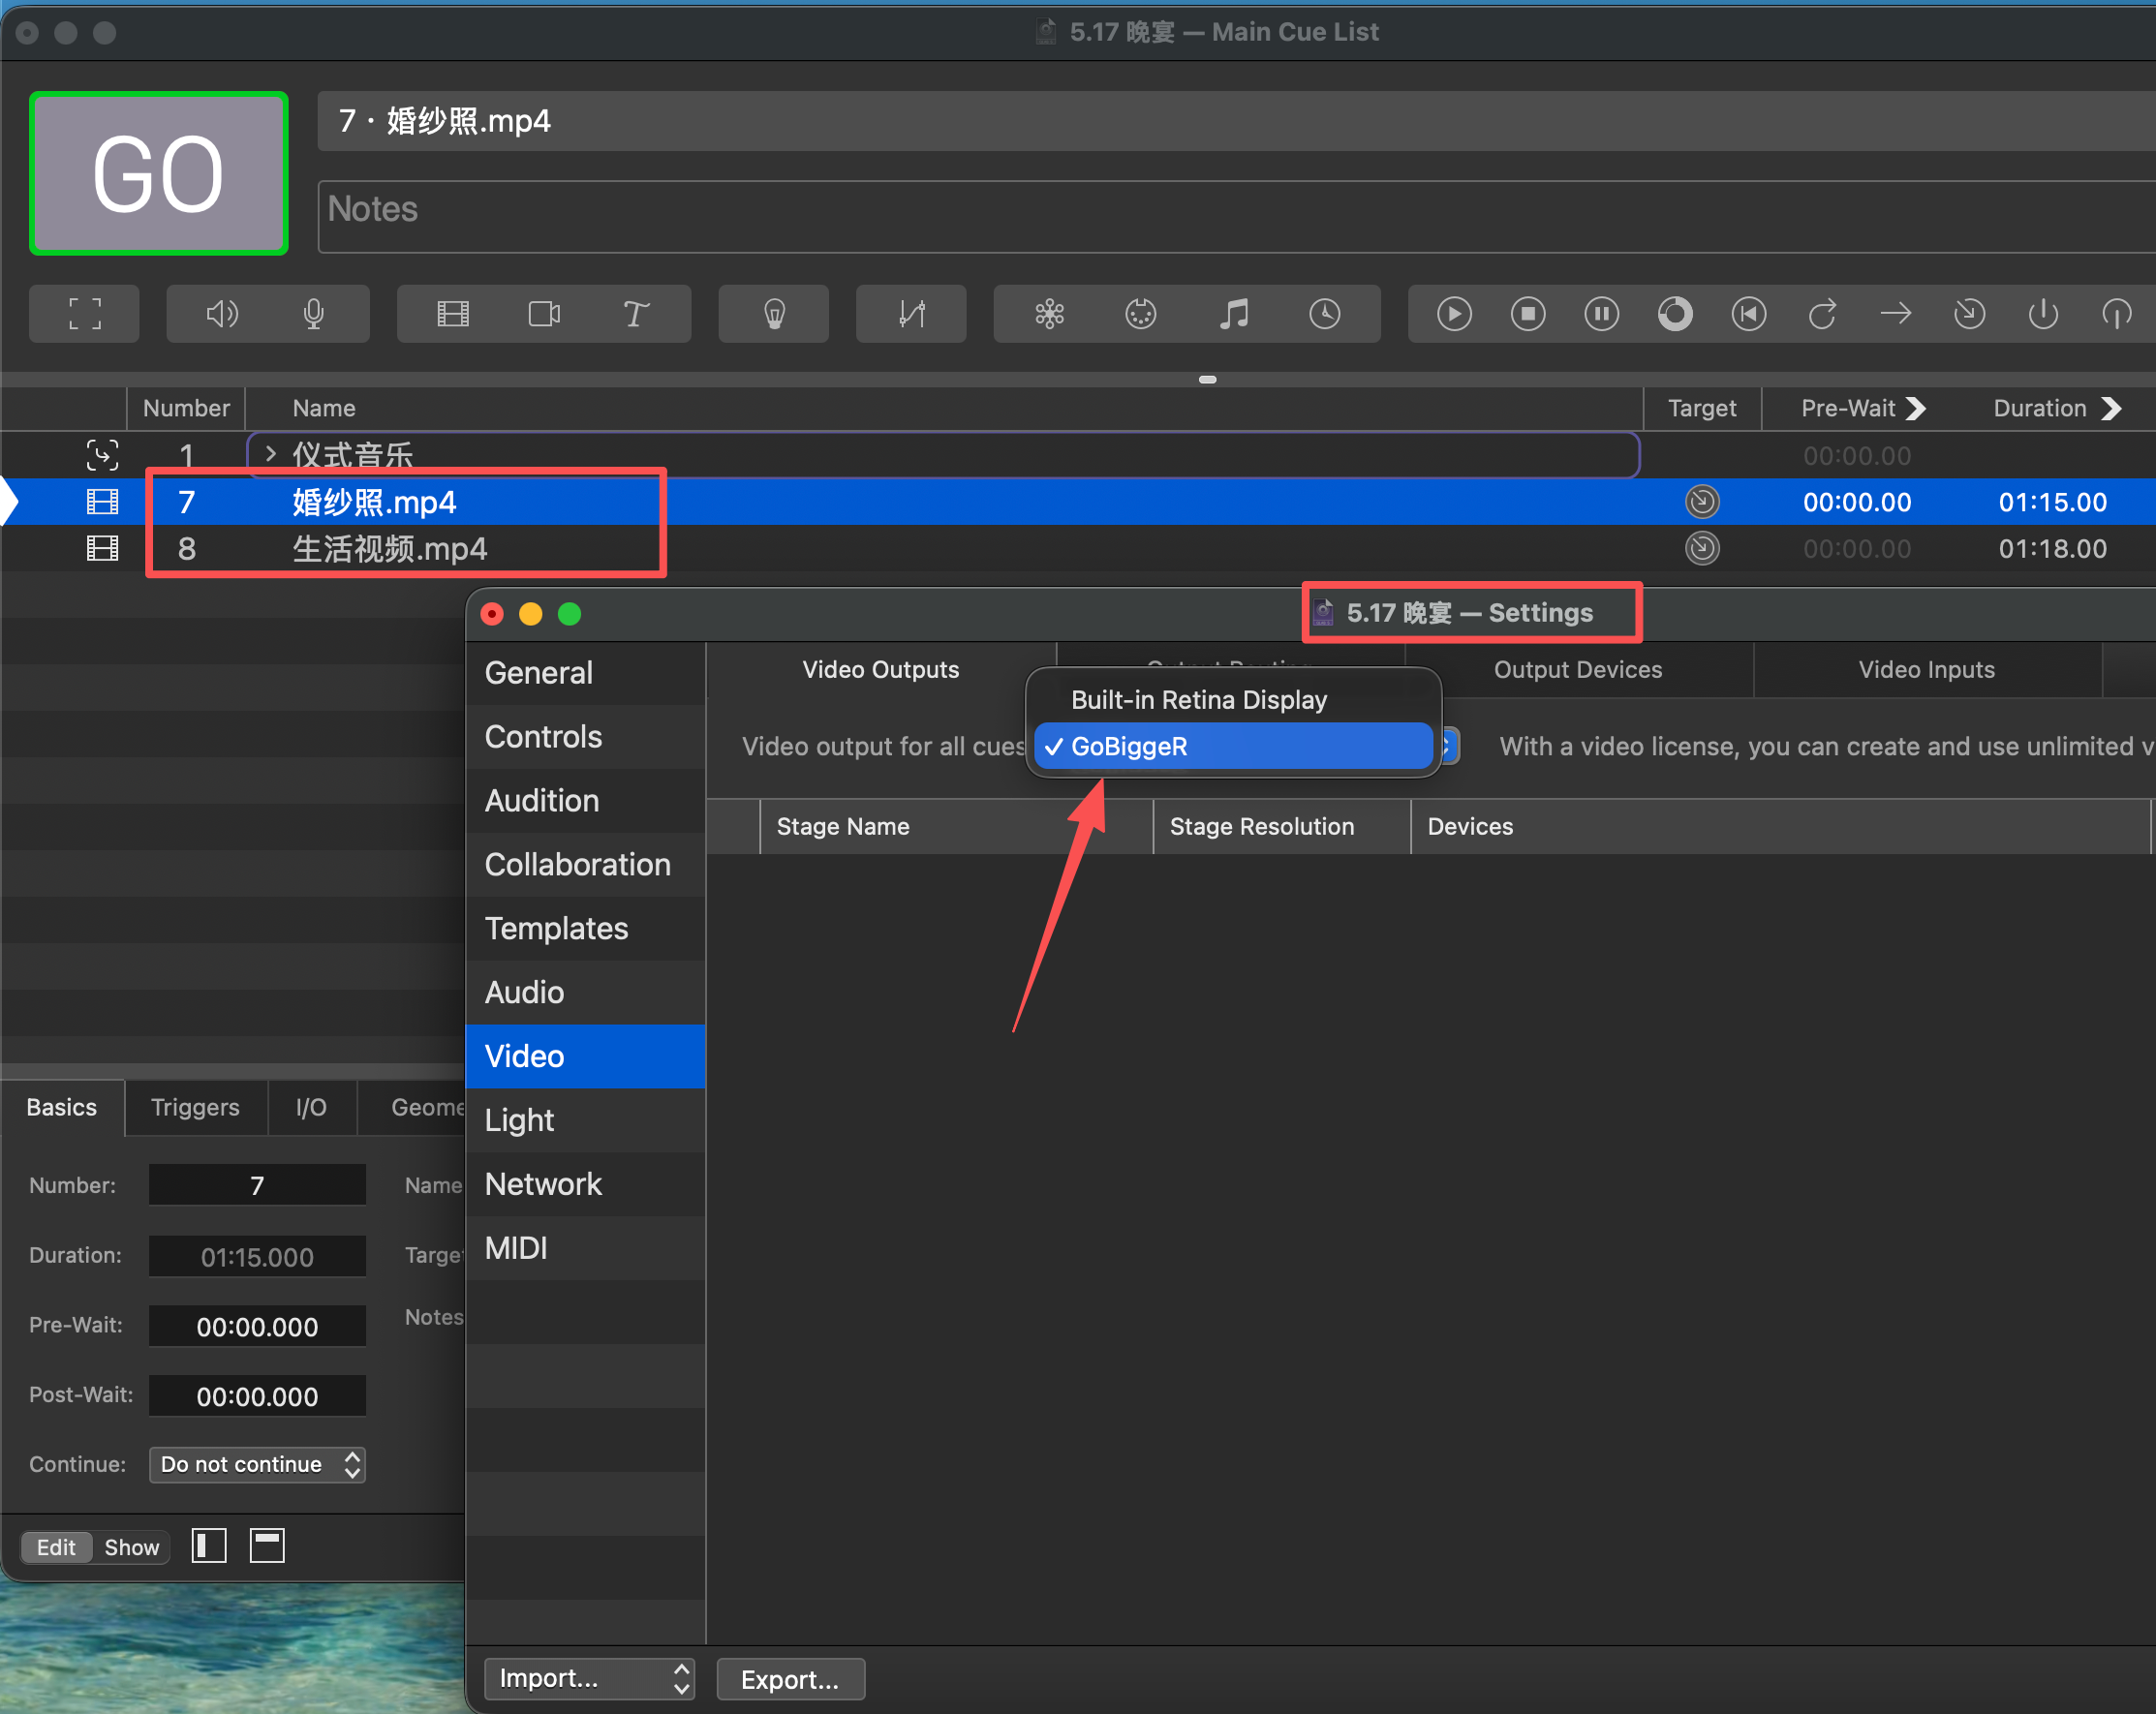Switch to Video Outputs tab

pos(881,670)
